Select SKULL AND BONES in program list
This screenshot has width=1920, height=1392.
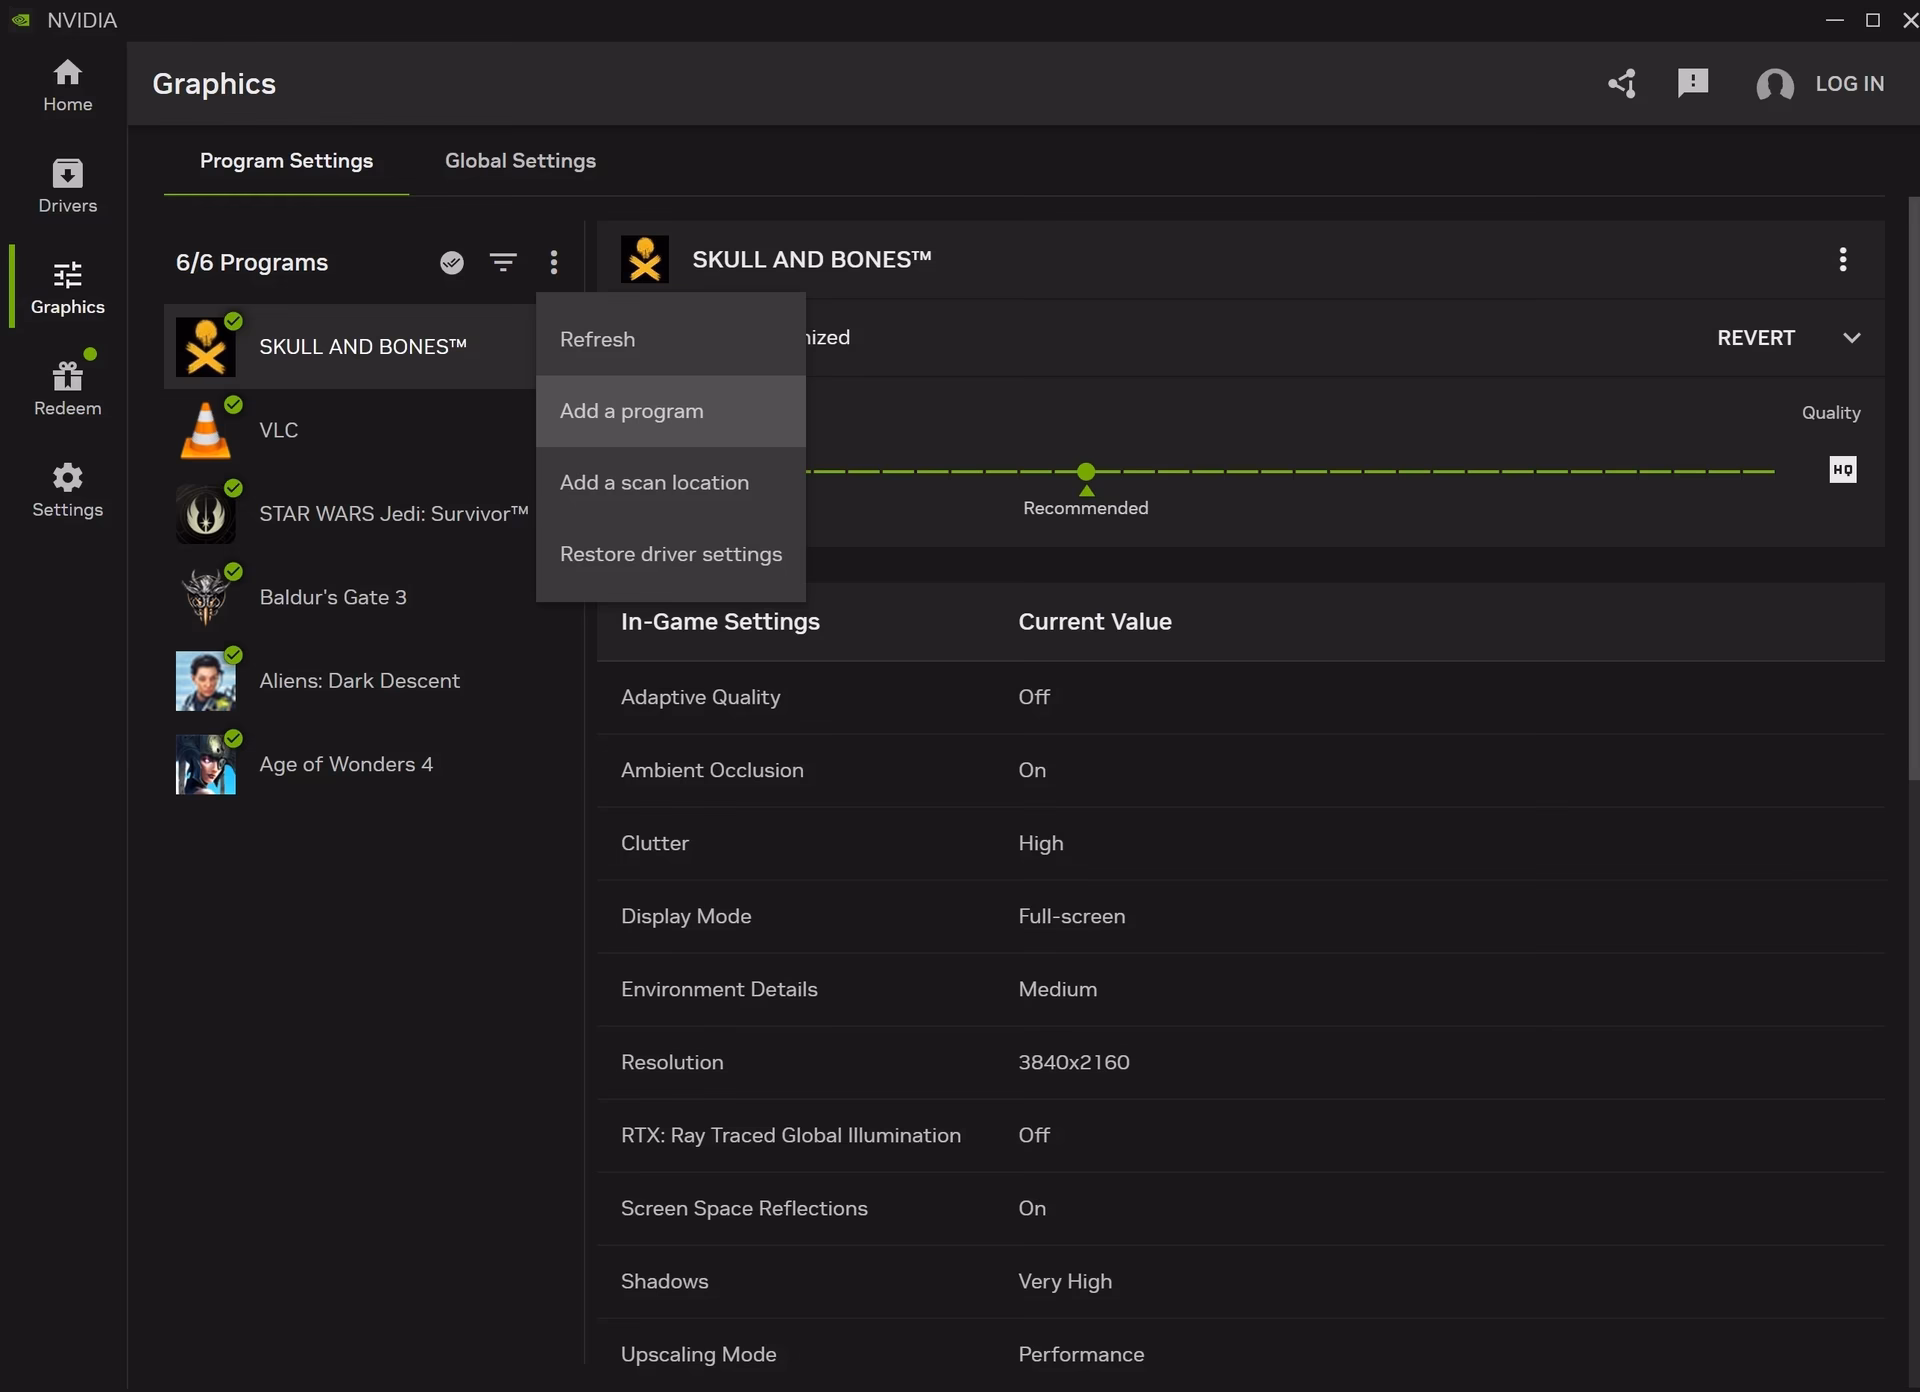pos(350,347)
